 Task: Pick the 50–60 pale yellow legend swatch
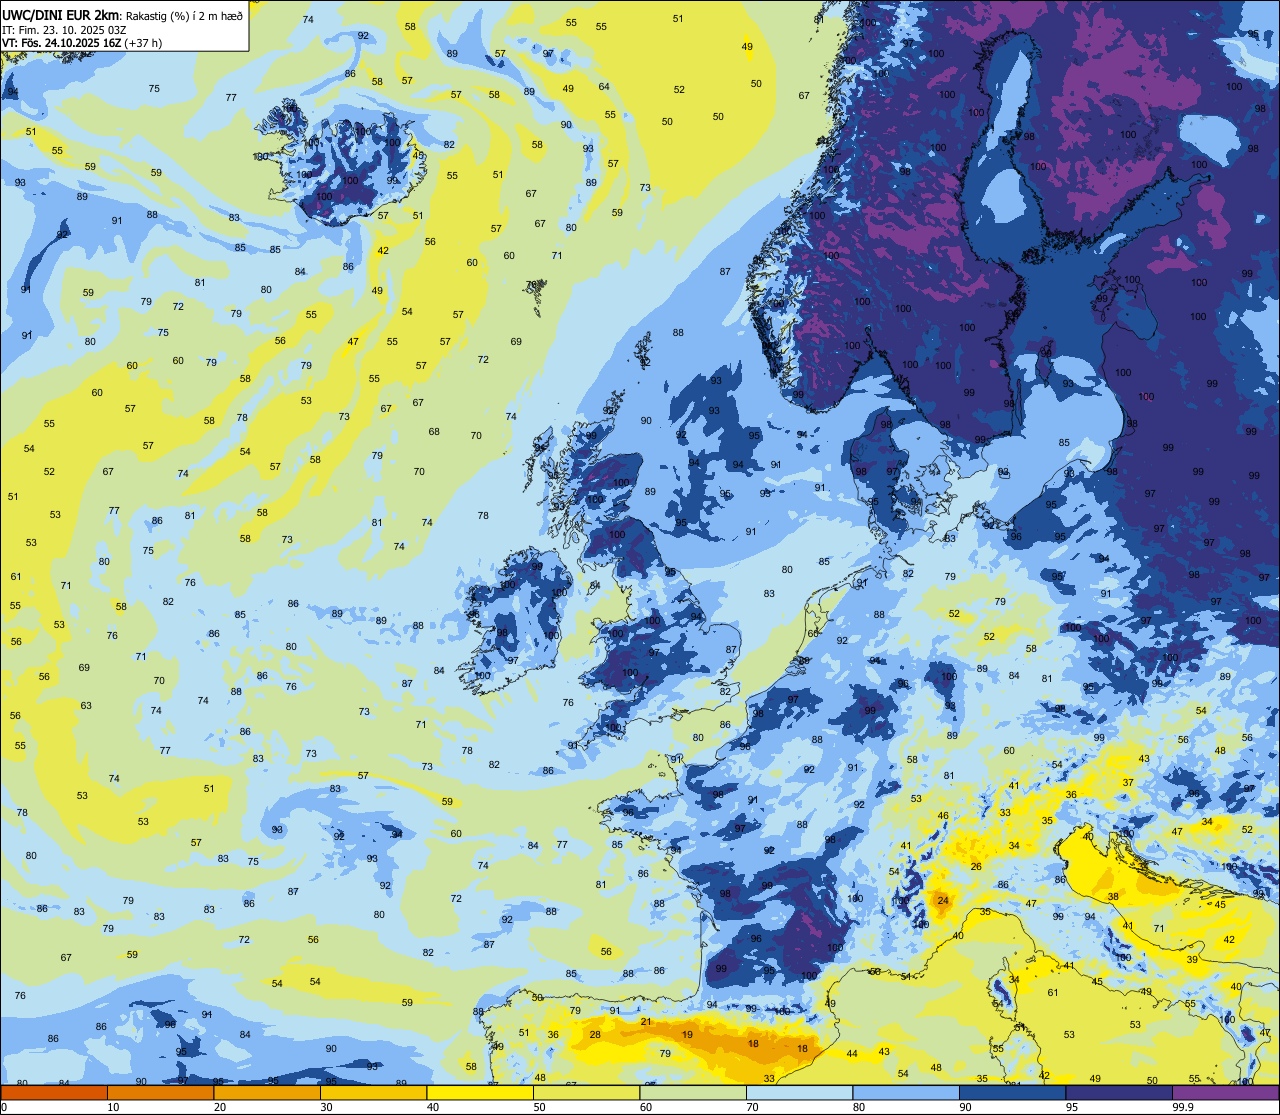[586, 1093]
